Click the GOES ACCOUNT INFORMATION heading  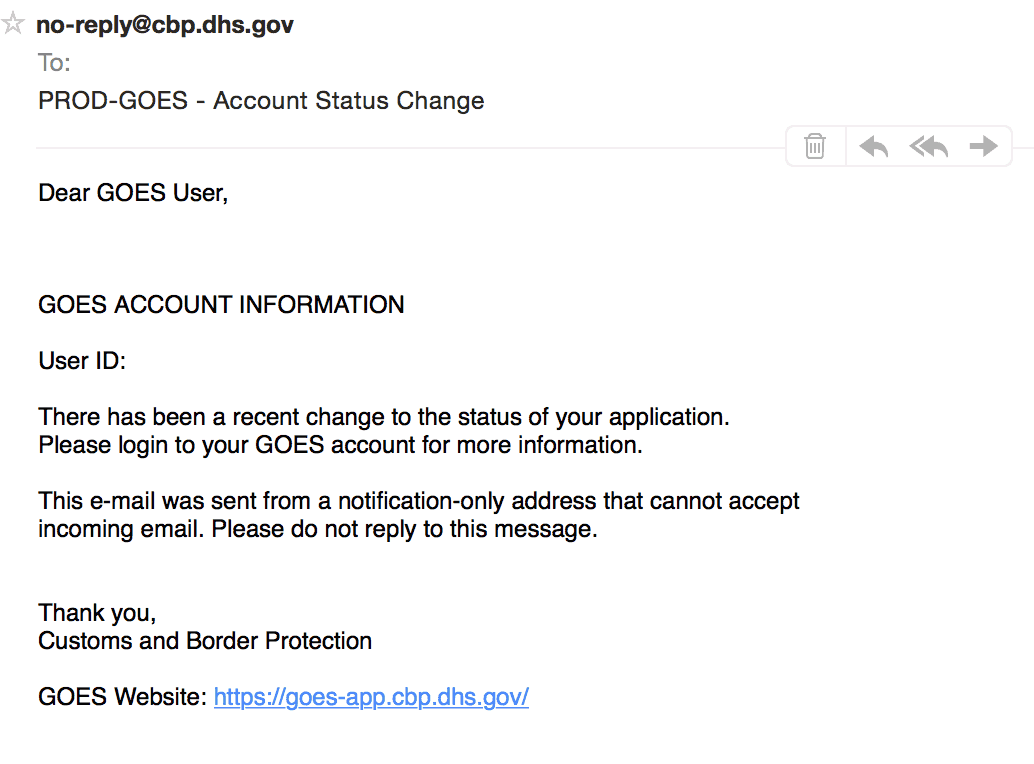coord(221,305)
